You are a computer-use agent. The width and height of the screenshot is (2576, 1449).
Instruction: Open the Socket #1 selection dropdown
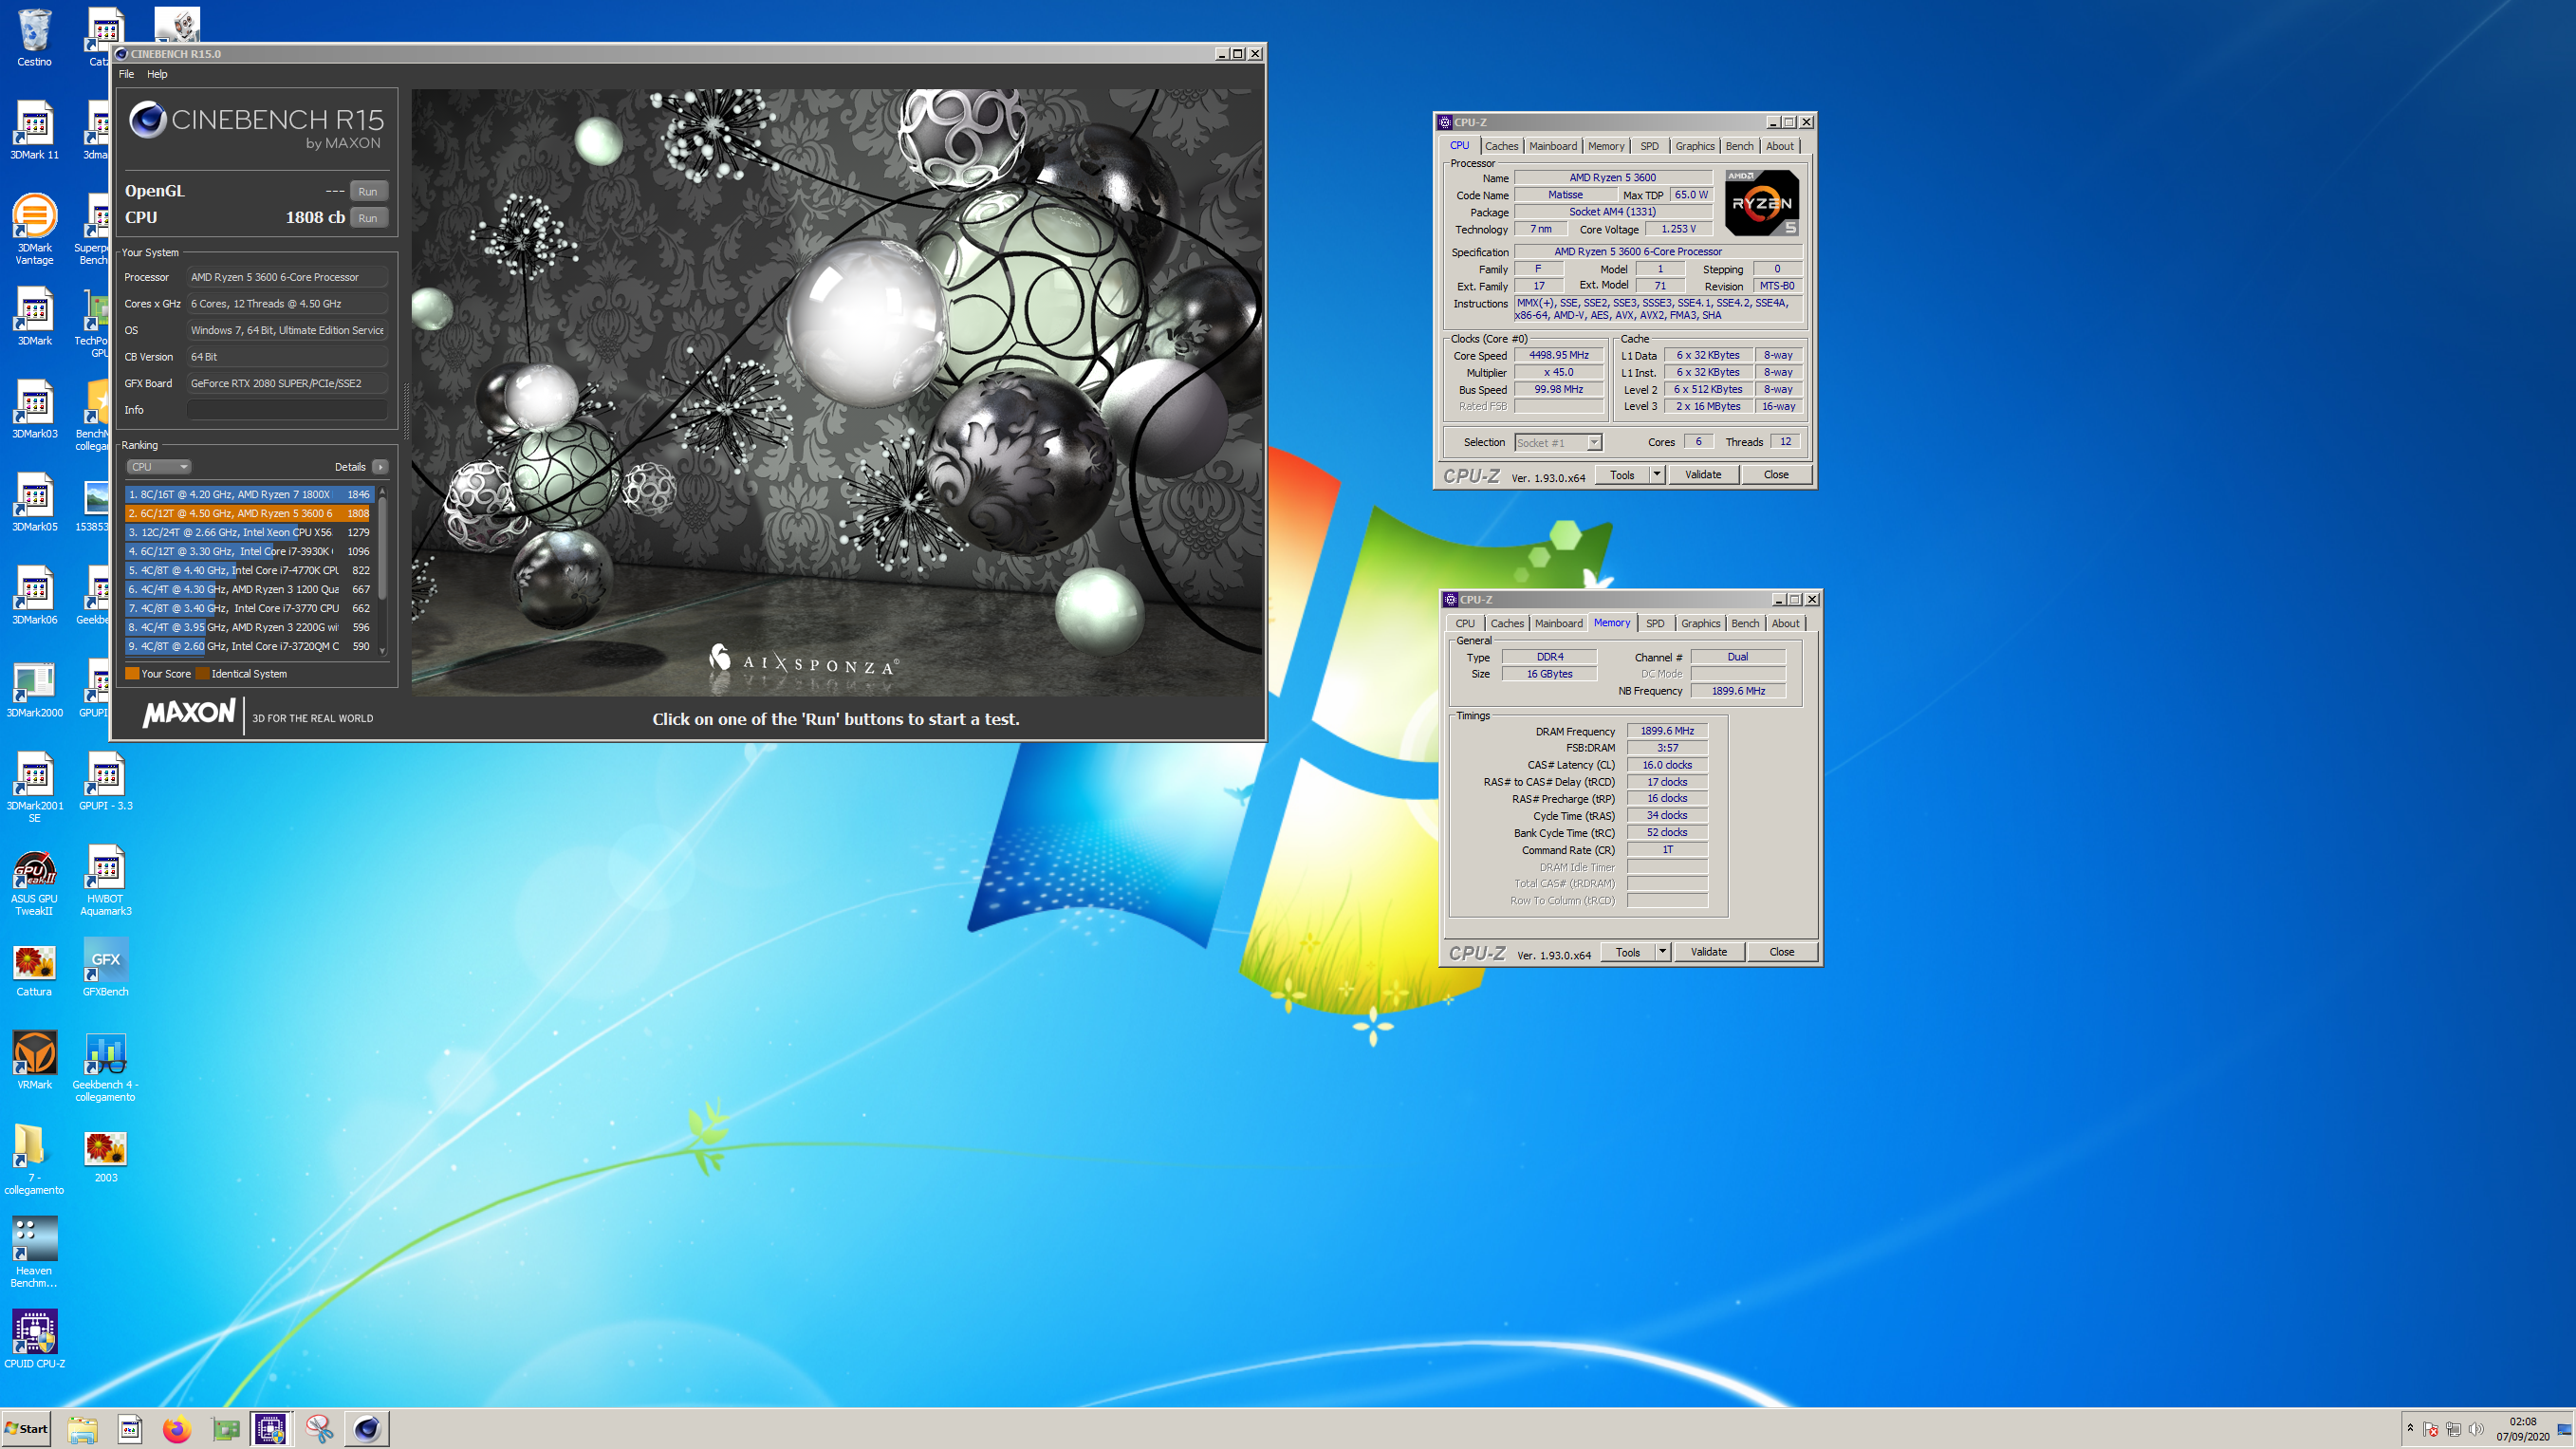[x=1559, y=443]
